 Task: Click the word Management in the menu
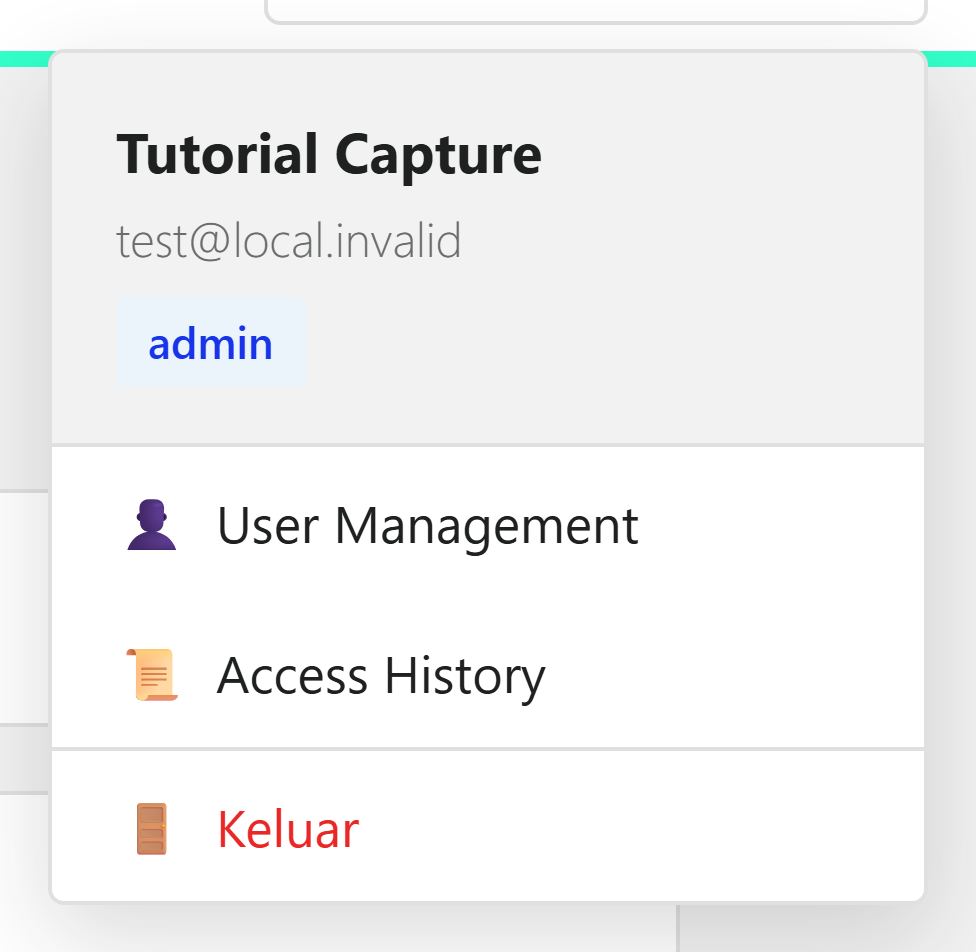click(x=486, y=527)
